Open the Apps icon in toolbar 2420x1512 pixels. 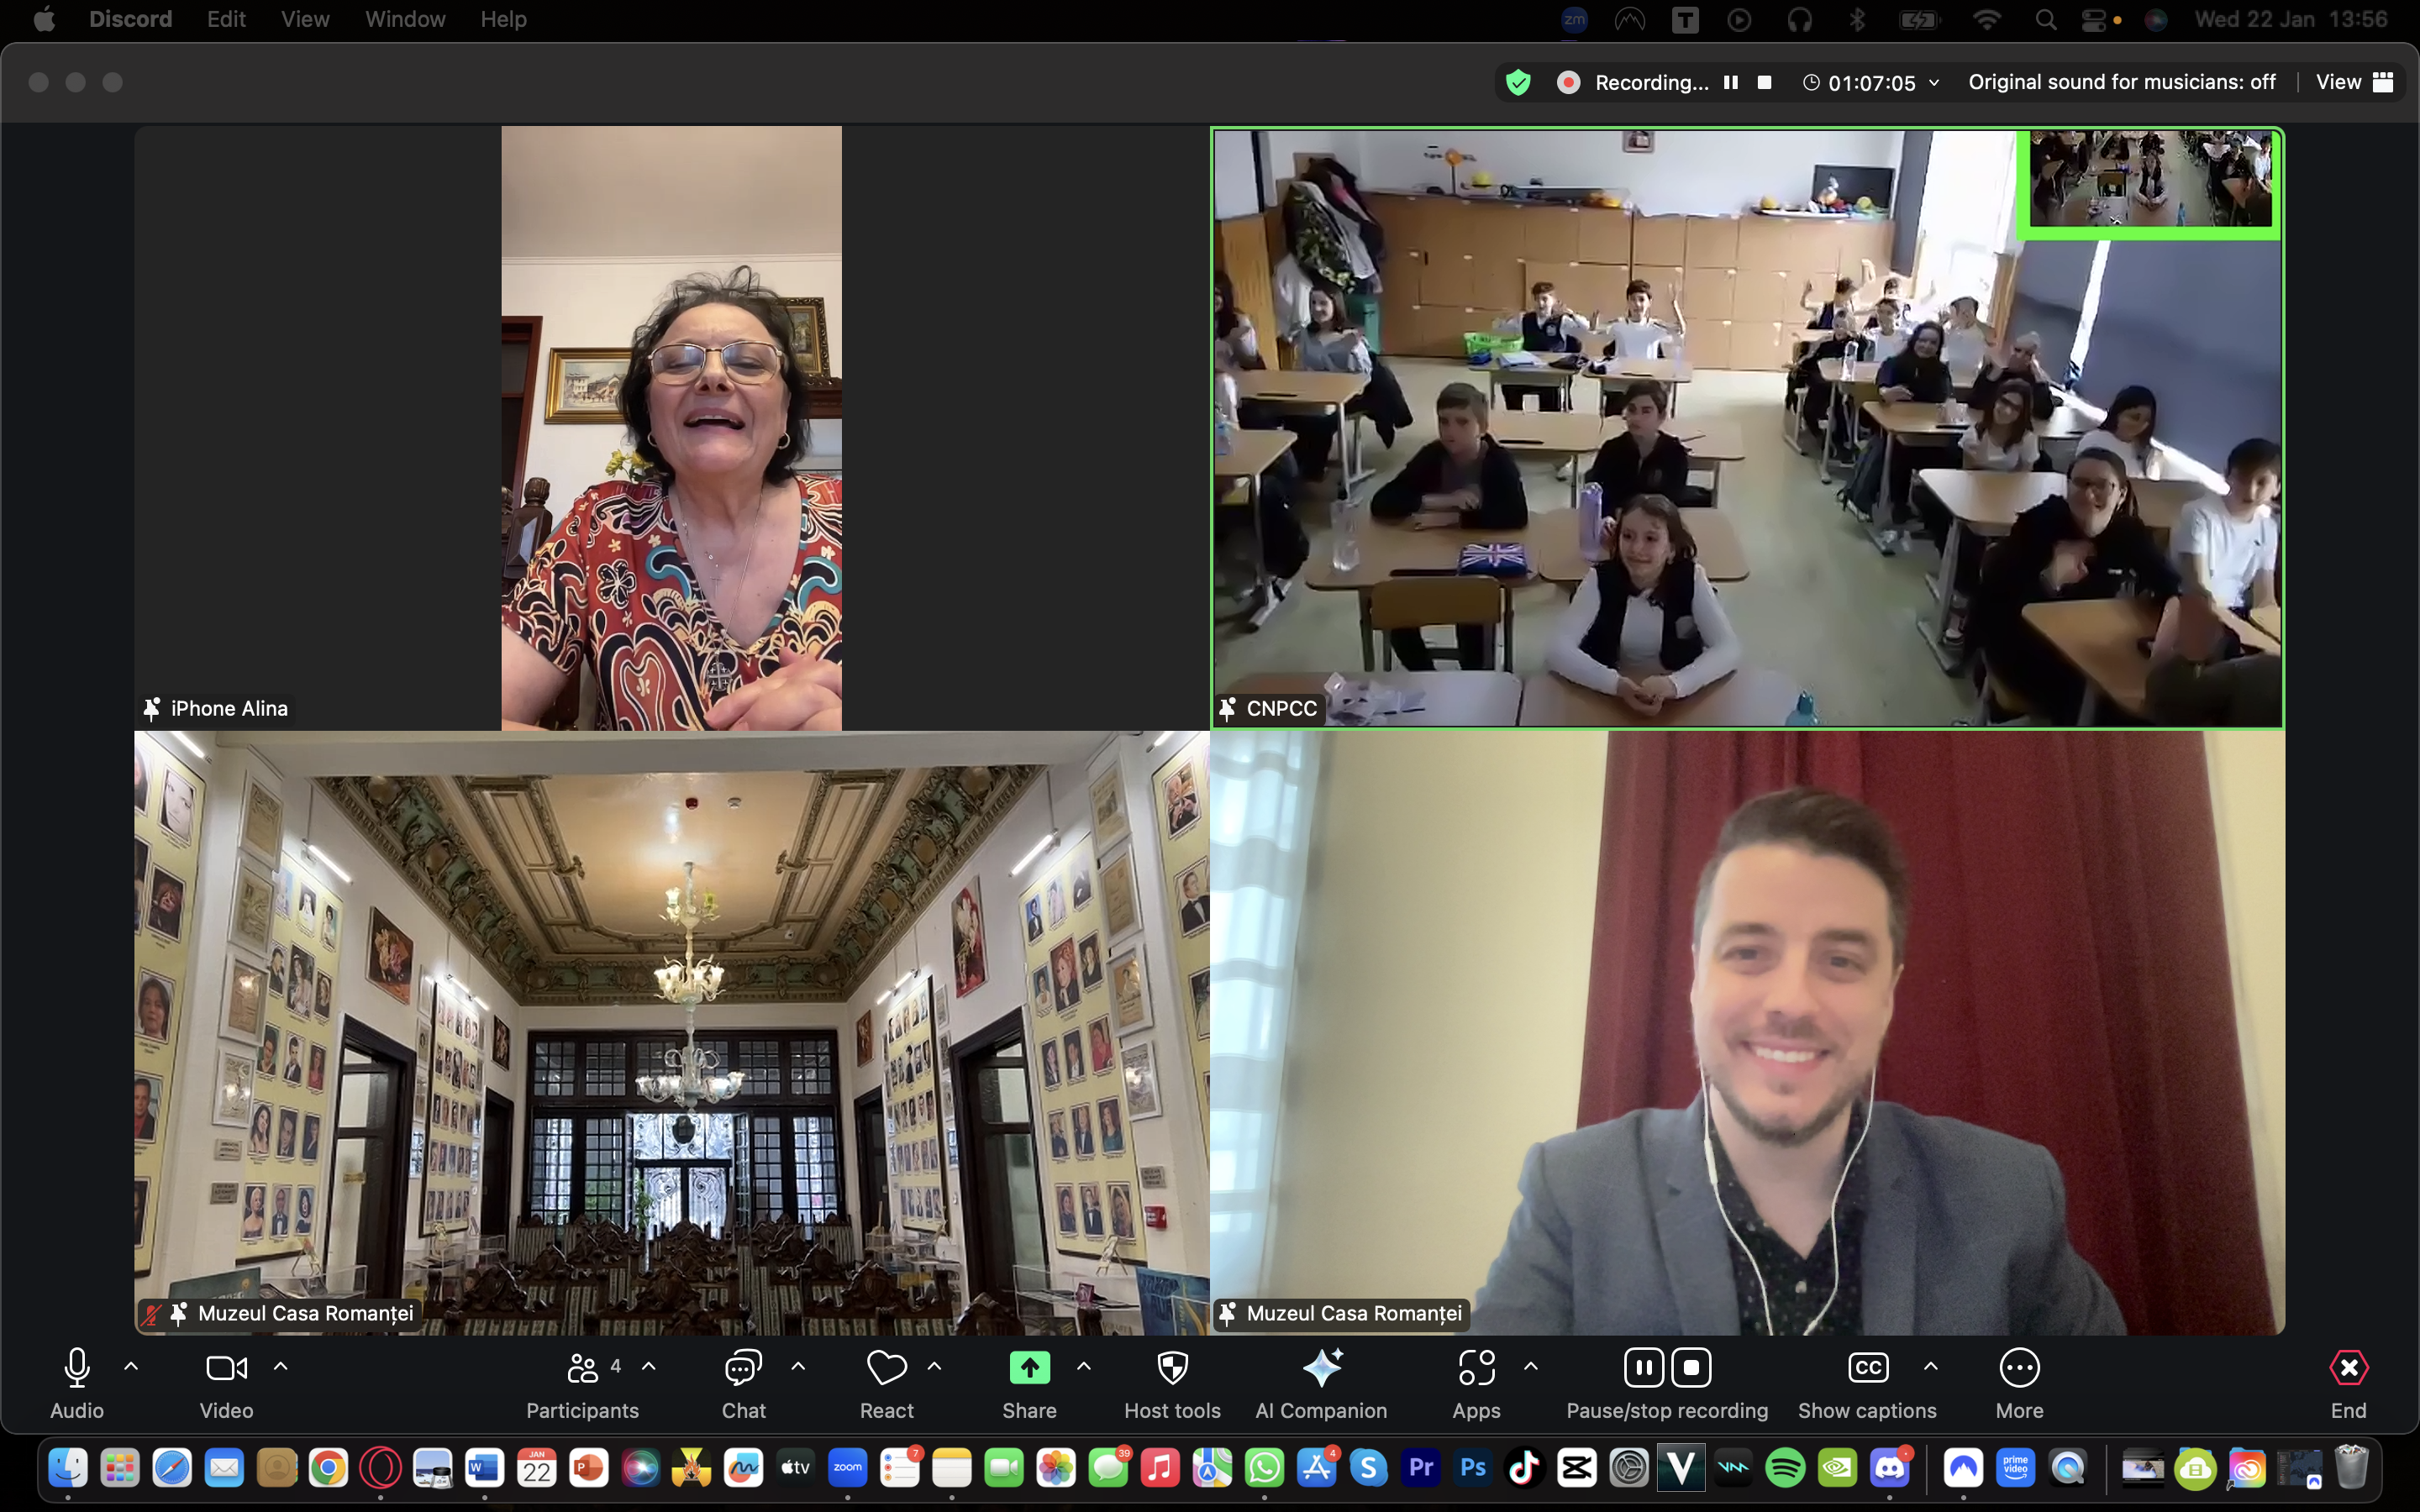tap(1476, 1368)
